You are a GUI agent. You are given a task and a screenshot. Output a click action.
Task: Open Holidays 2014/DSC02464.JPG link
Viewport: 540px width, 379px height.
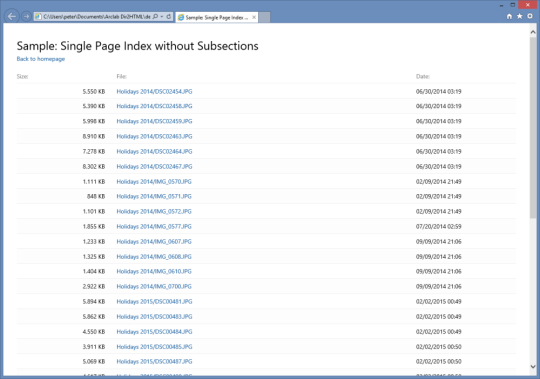(x=154, y=151)
